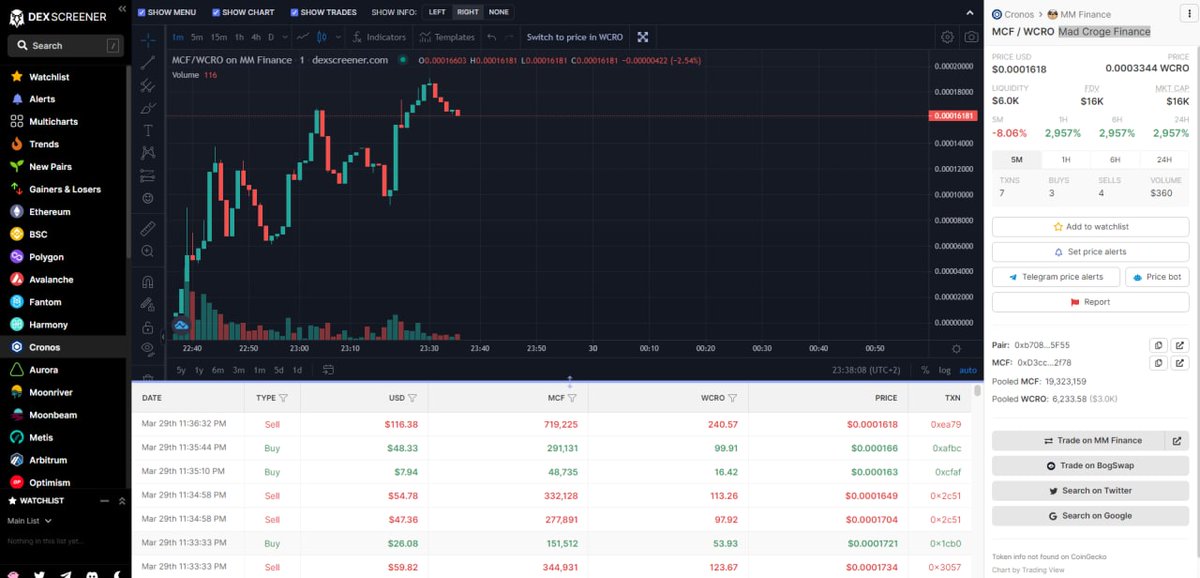Select the 6H stats tab

tap(1115, 159)
